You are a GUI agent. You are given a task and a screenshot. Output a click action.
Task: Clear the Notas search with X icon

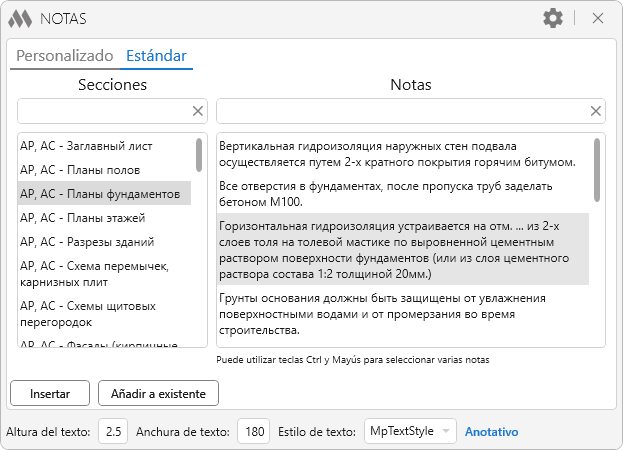[x=596, y=111]
